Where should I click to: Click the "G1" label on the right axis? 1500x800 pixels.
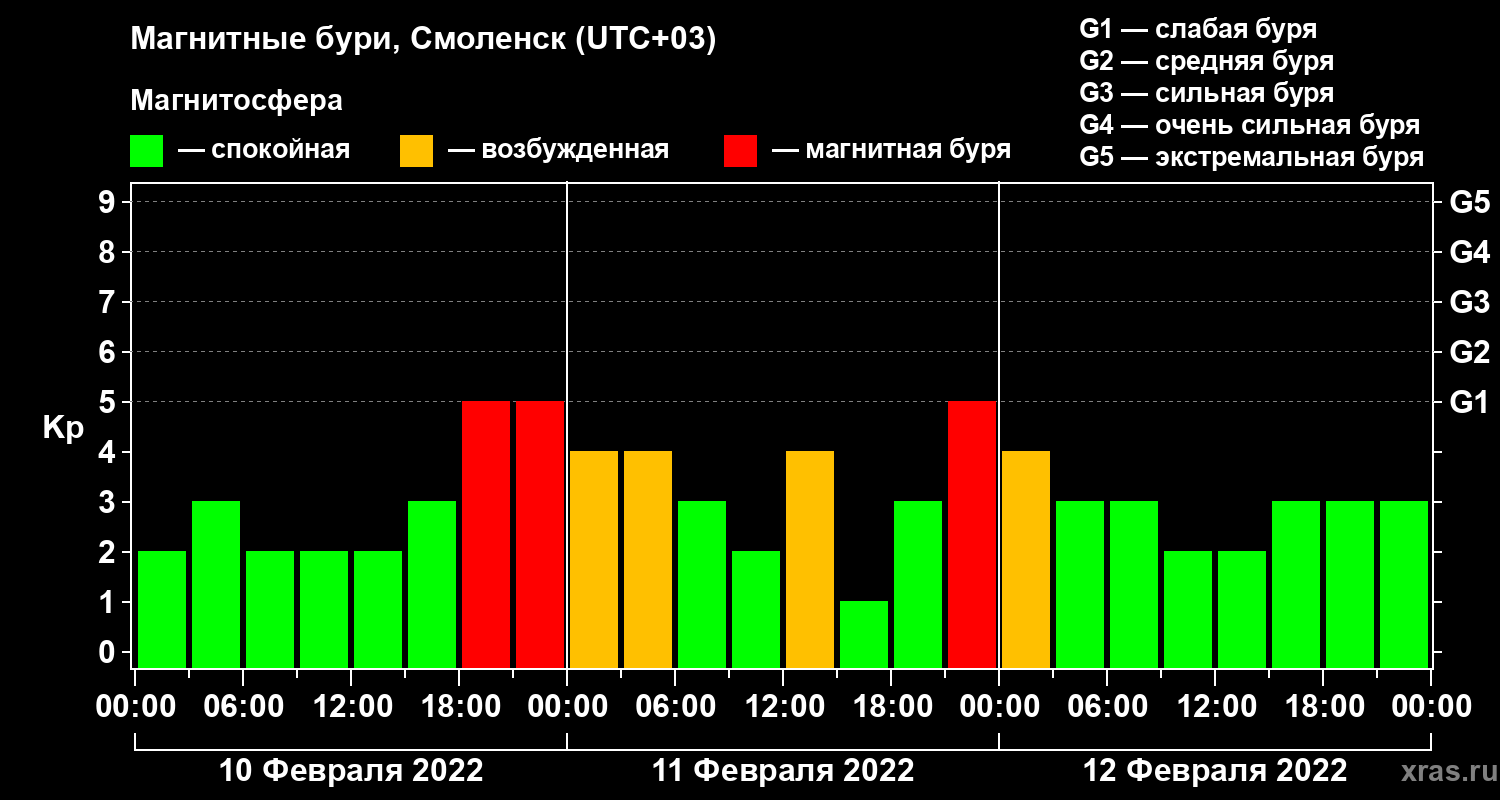click(1470, 402)
